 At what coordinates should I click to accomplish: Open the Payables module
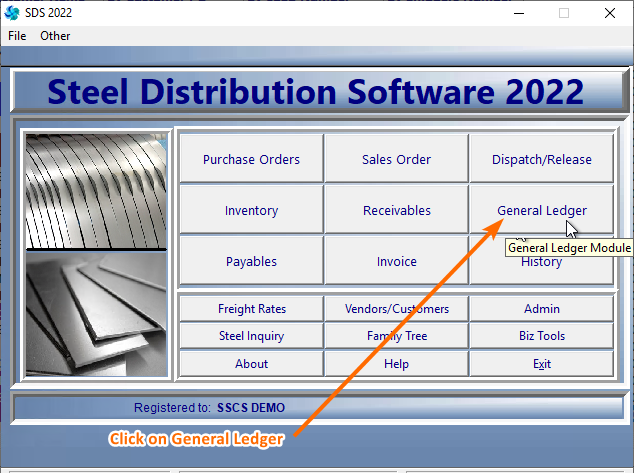click(x=251, y=261)
